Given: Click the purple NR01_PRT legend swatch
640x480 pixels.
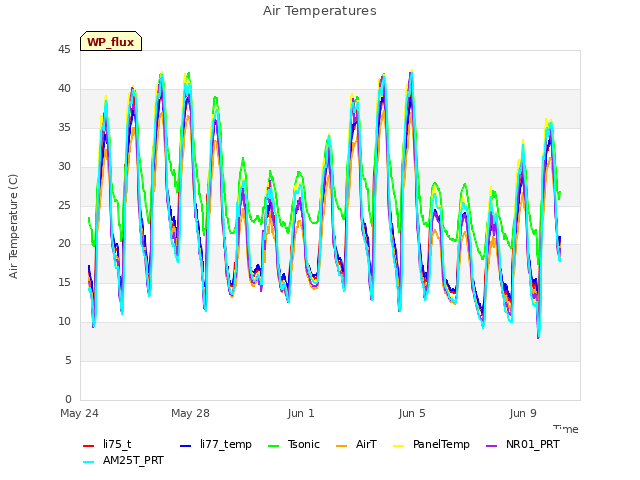Looking at the screenshot, I should [x=491, y=446].
